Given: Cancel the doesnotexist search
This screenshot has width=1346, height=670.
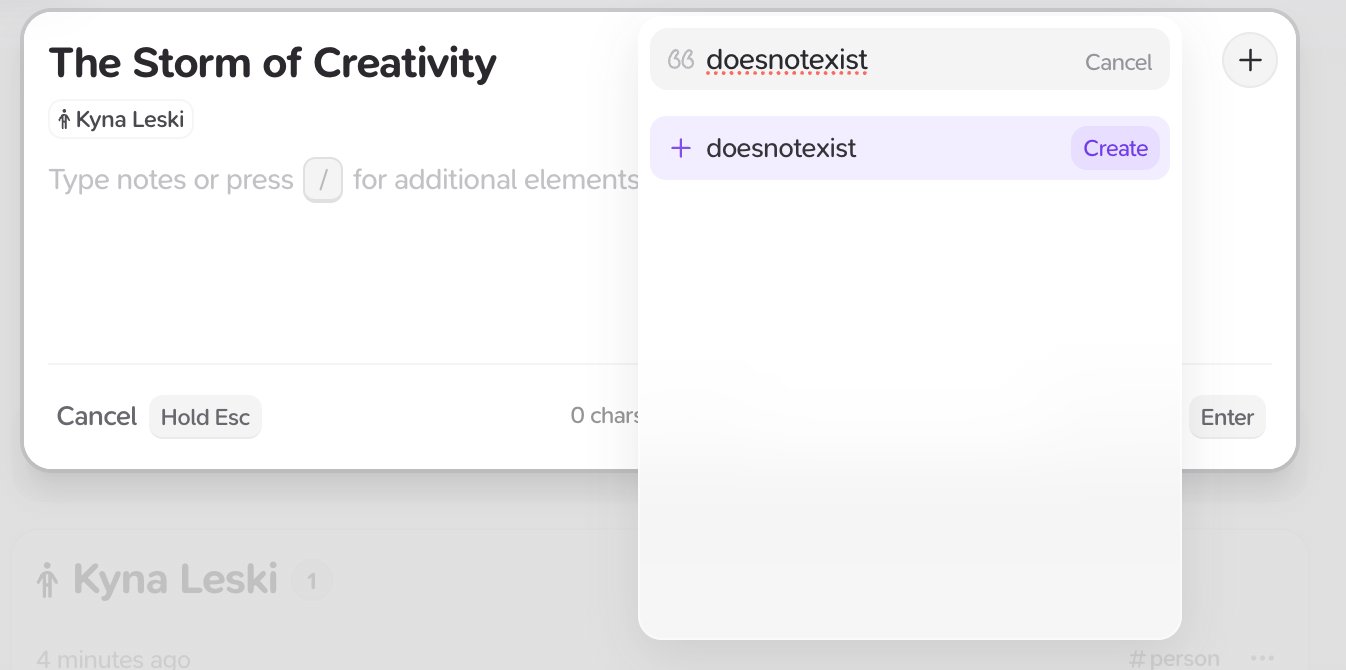Looking at the screenshot, I should [1118, 62].
